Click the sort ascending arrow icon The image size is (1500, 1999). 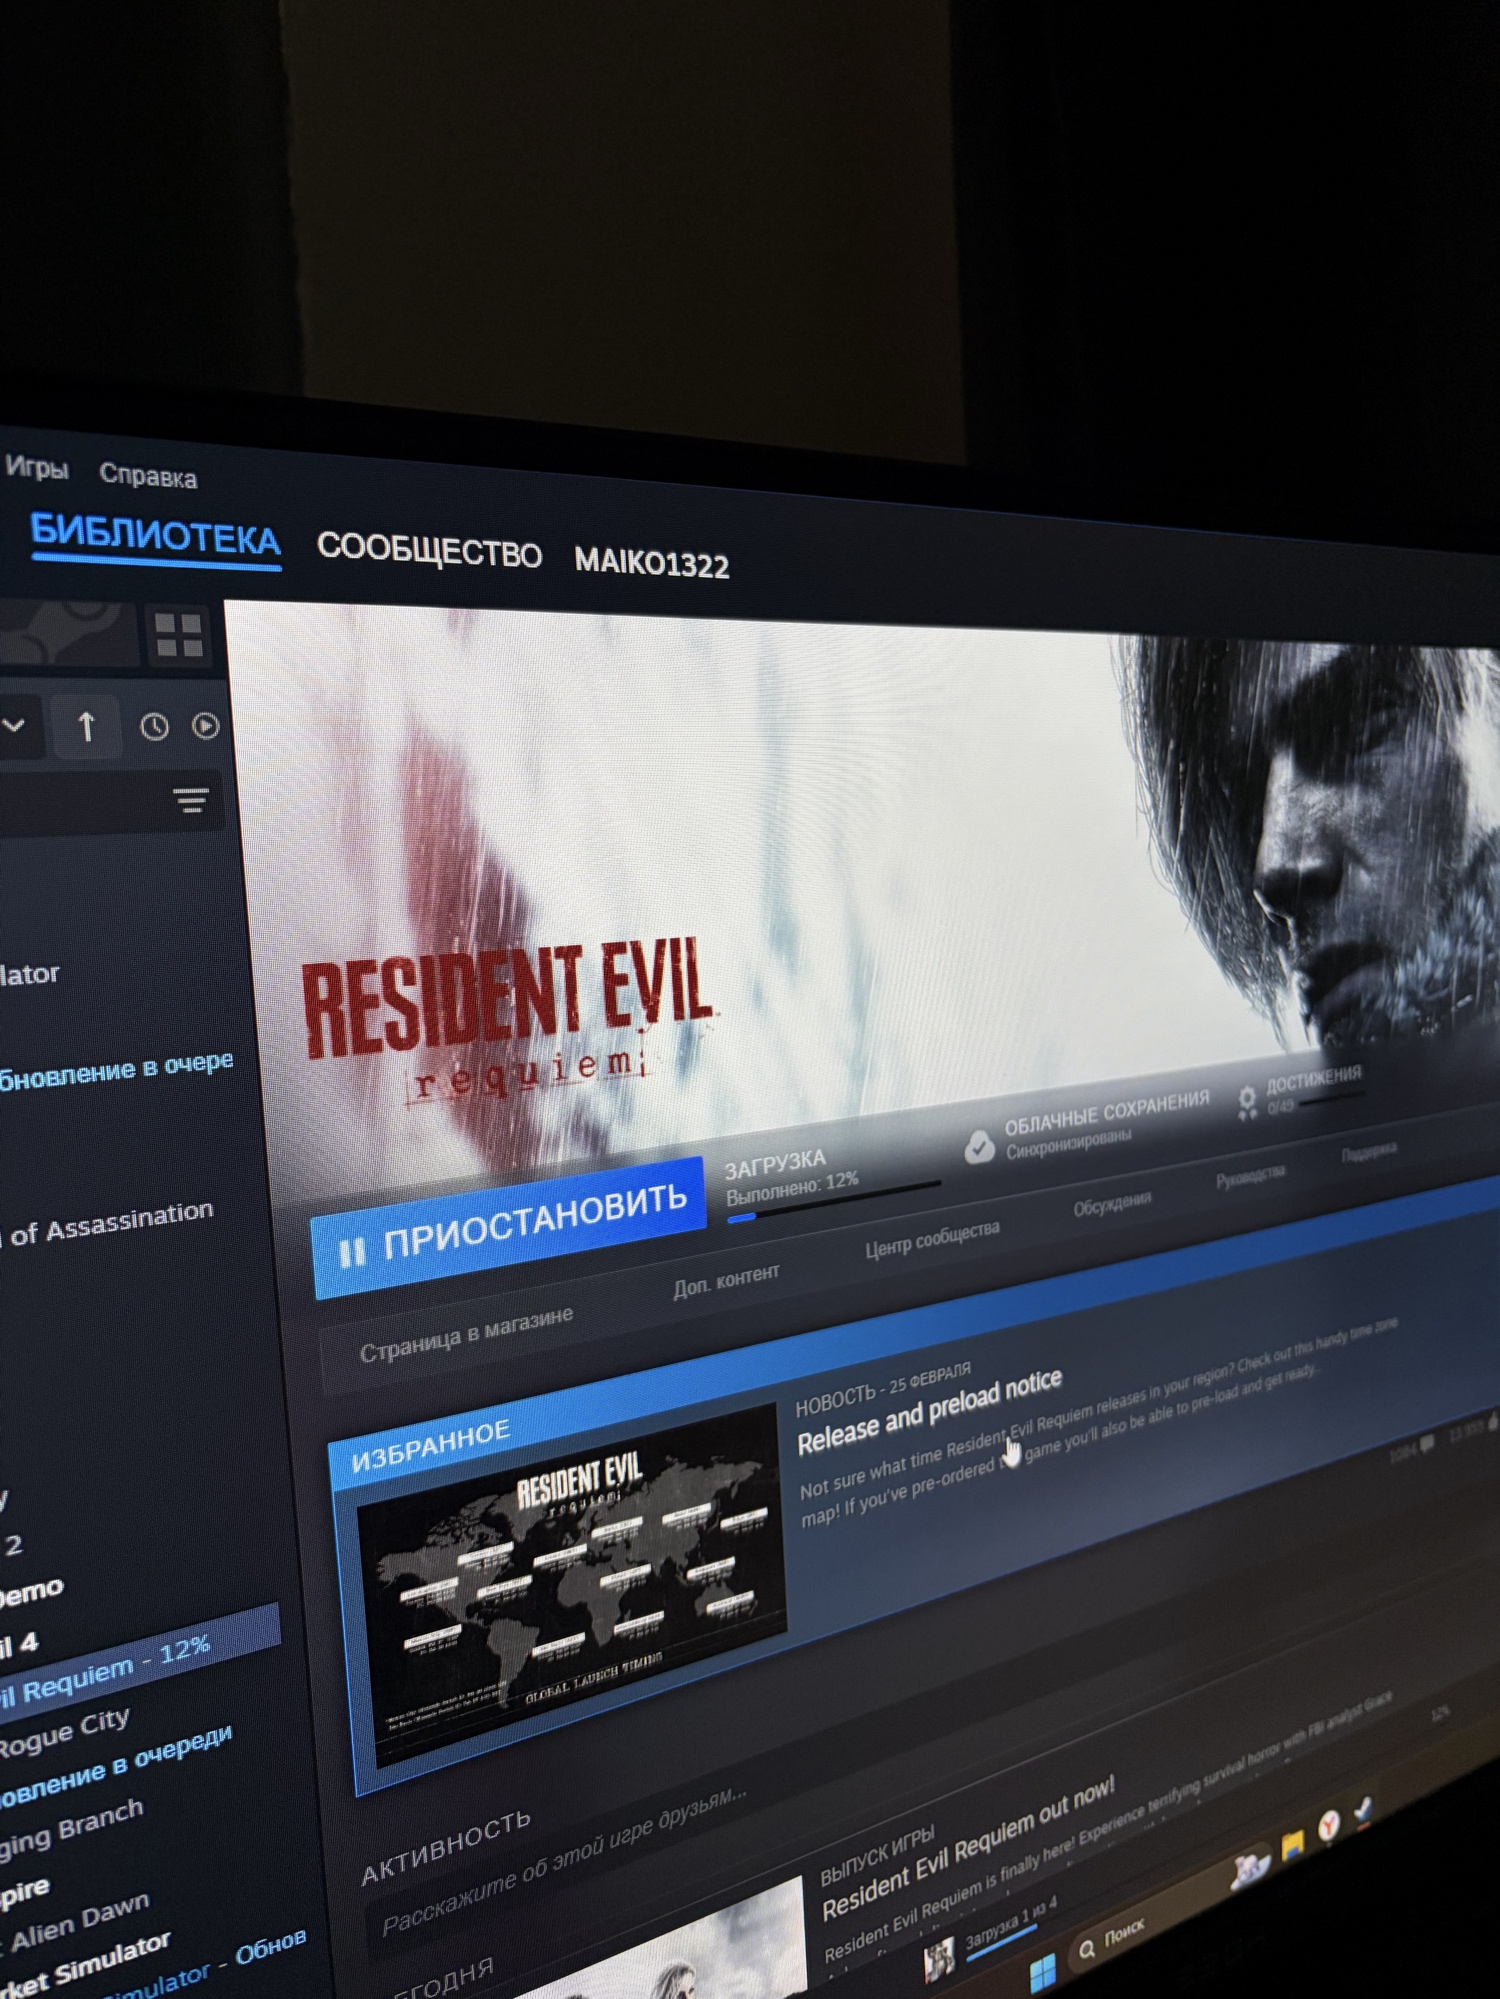click(86, 726)
